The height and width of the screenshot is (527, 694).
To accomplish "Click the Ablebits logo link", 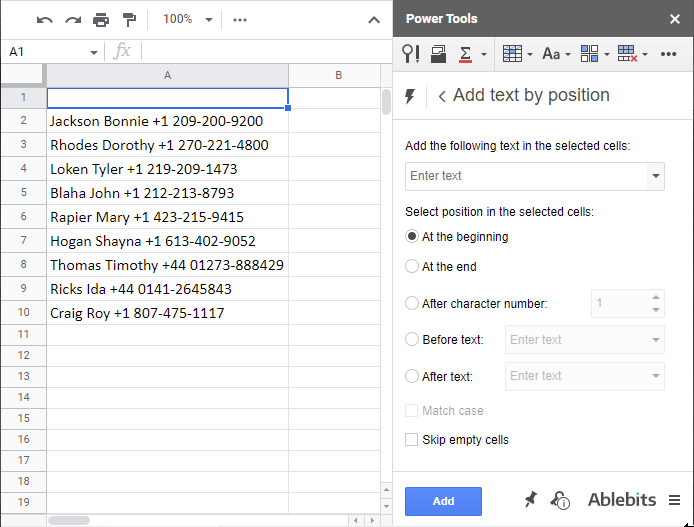I will click(x=622, y=500).
